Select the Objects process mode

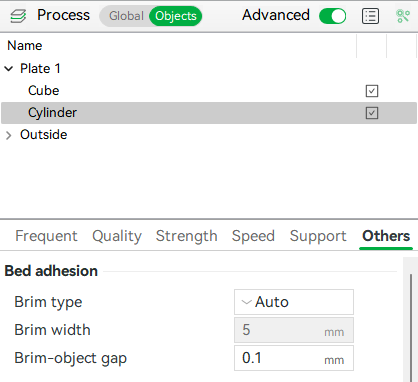coord(176,16)
